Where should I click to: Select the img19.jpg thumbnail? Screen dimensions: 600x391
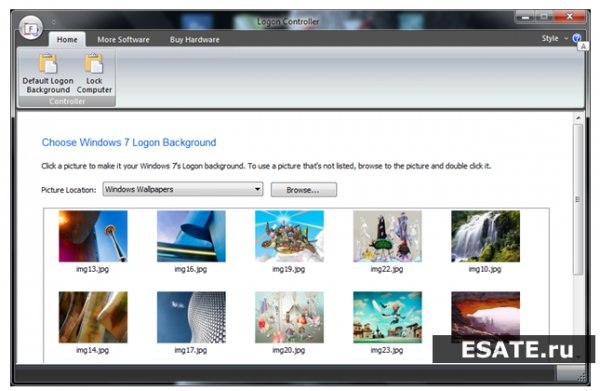[289, 236]
